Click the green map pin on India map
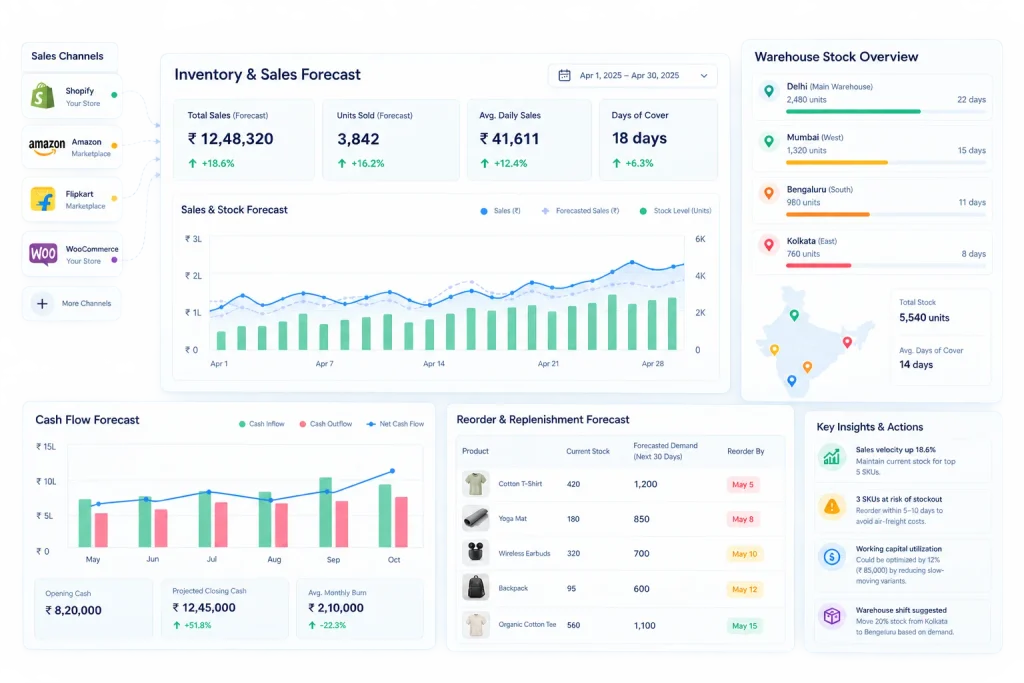Viewport: 1024px width, 683px height. (794, 315)
